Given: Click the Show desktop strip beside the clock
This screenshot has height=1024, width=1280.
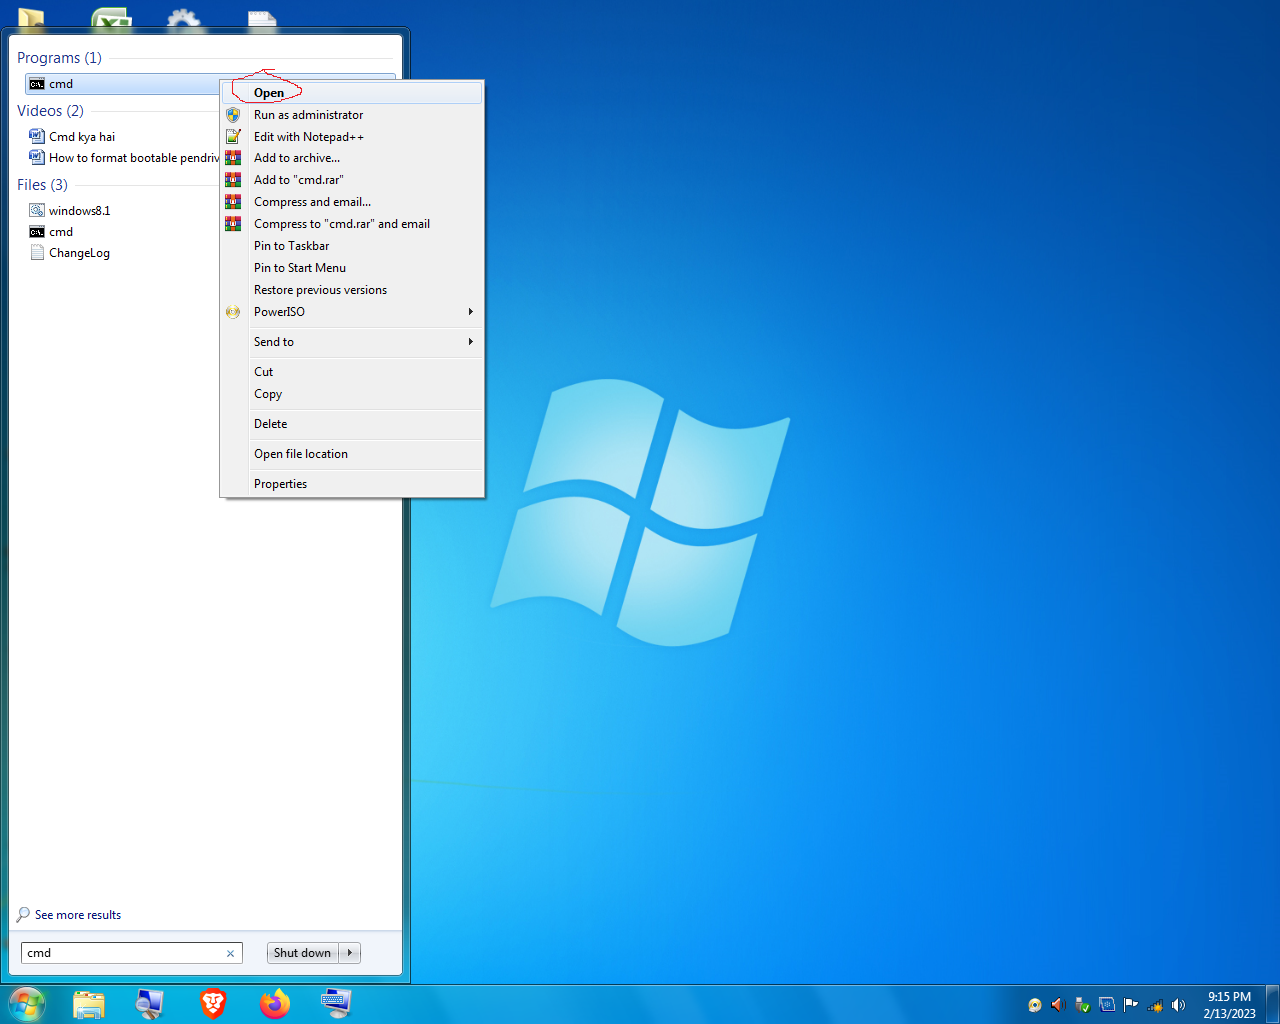Looking at the screenshot, I should click(x=1272, y=1004).
